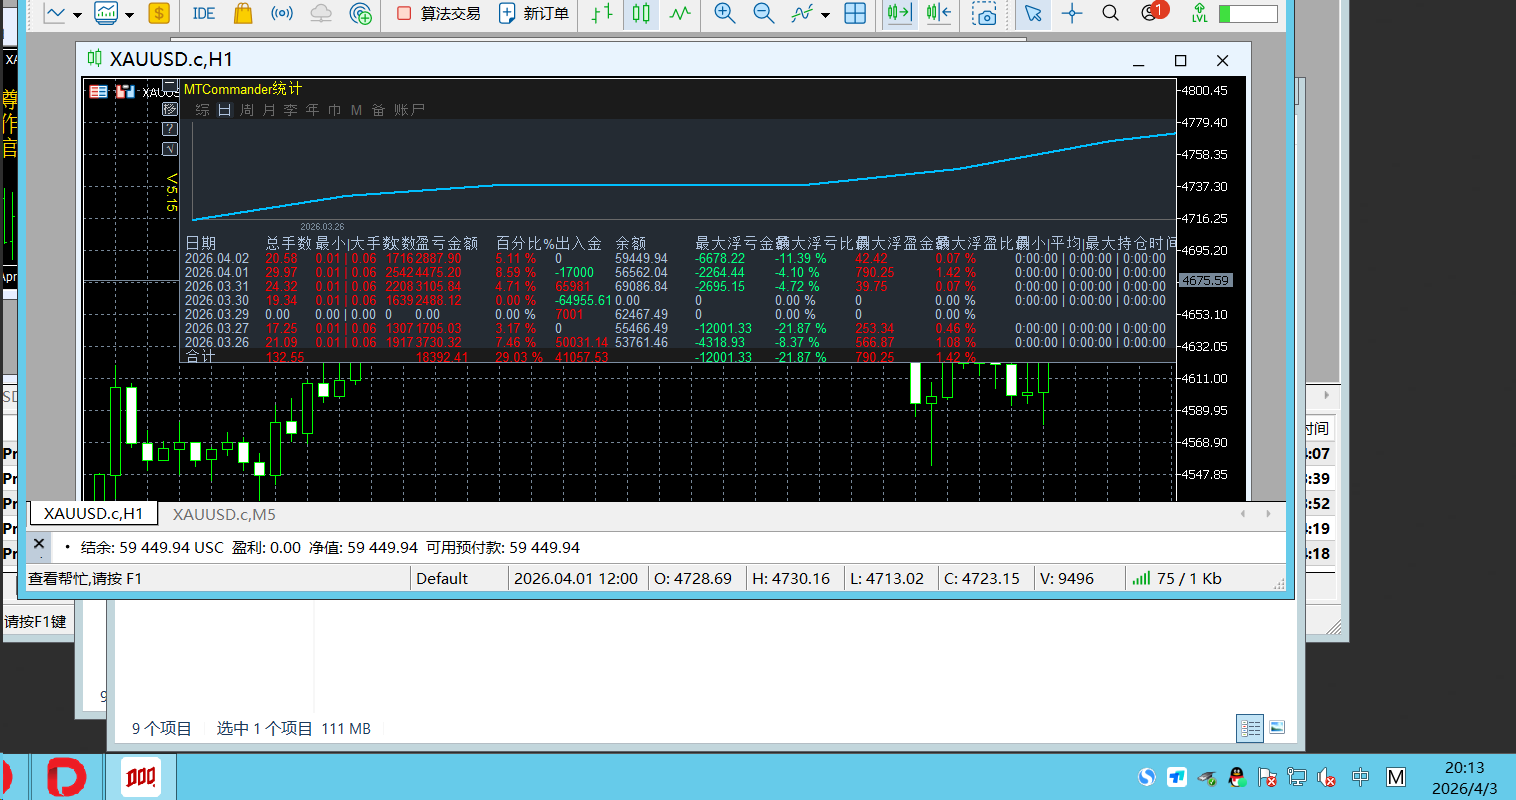Select the crosshair tool
The width and height of the screenshot is (1516, 800).
pyautogui.click(x=1072, y=13)
